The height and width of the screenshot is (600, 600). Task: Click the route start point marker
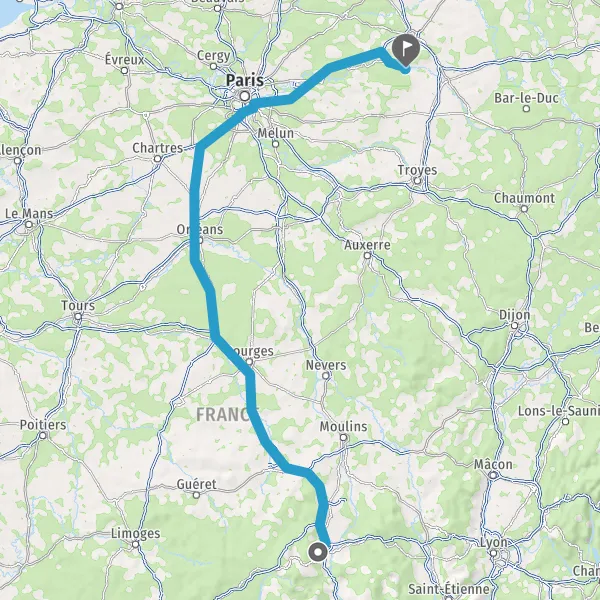coord(318,552)
